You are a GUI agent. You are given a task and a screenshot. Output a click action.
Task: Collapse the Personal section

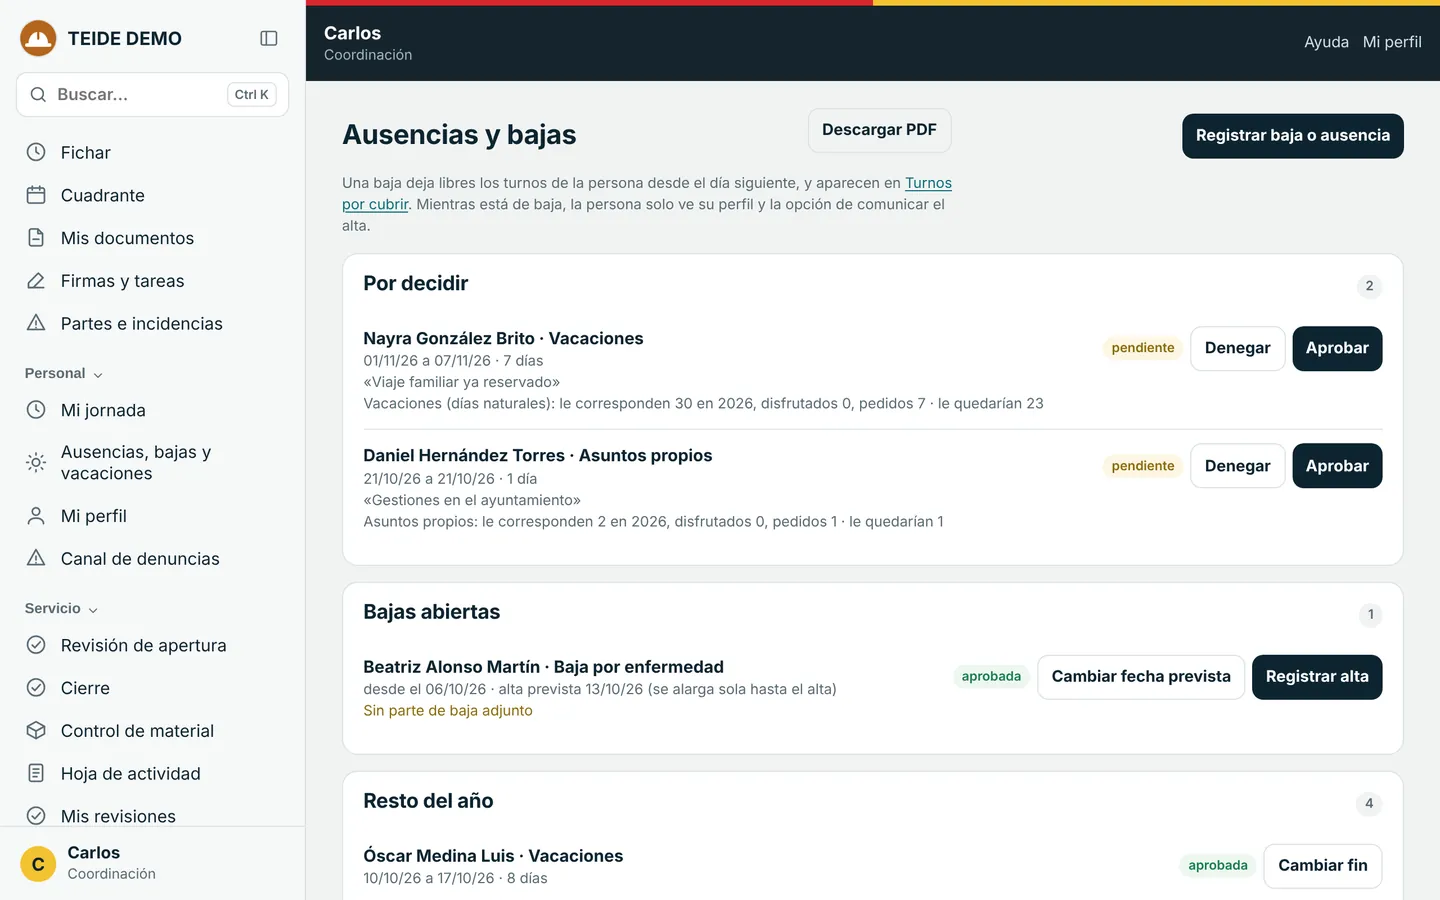click(64, 374)
